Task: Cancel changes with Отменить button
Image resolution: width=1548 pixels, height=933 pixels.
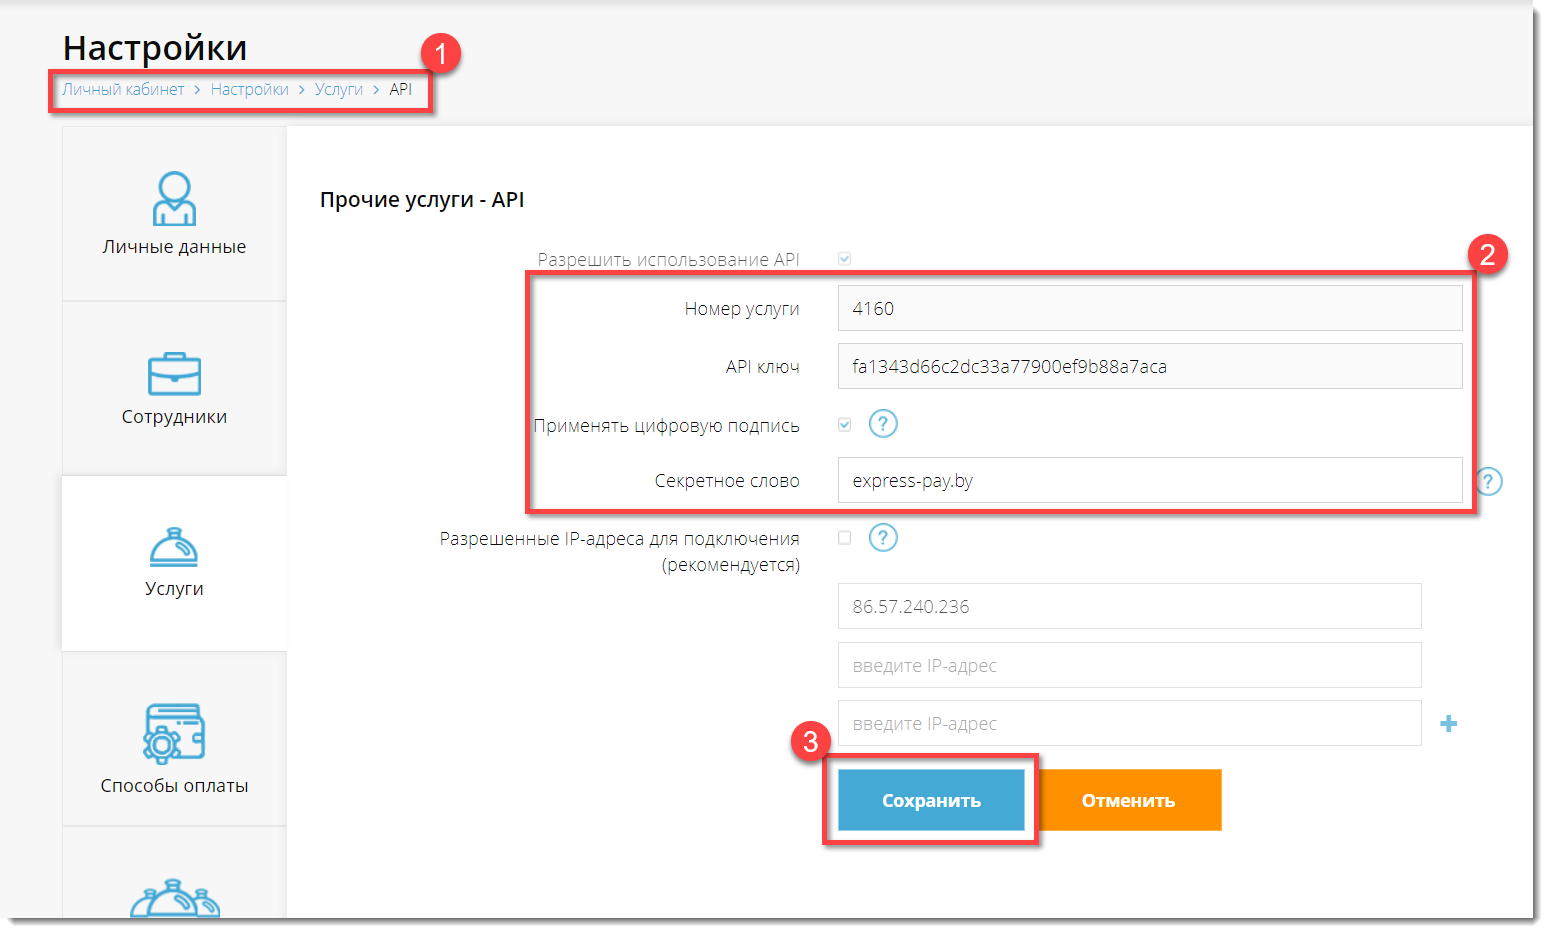Action: tap(1128, 800)
